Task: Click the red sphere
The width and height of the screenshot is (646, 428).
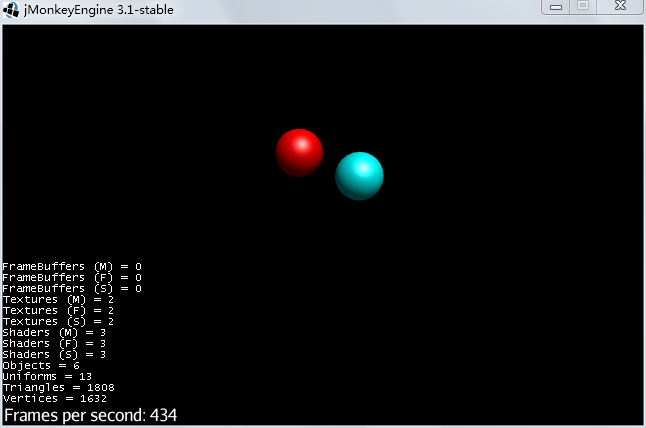Action: (299, 153)
